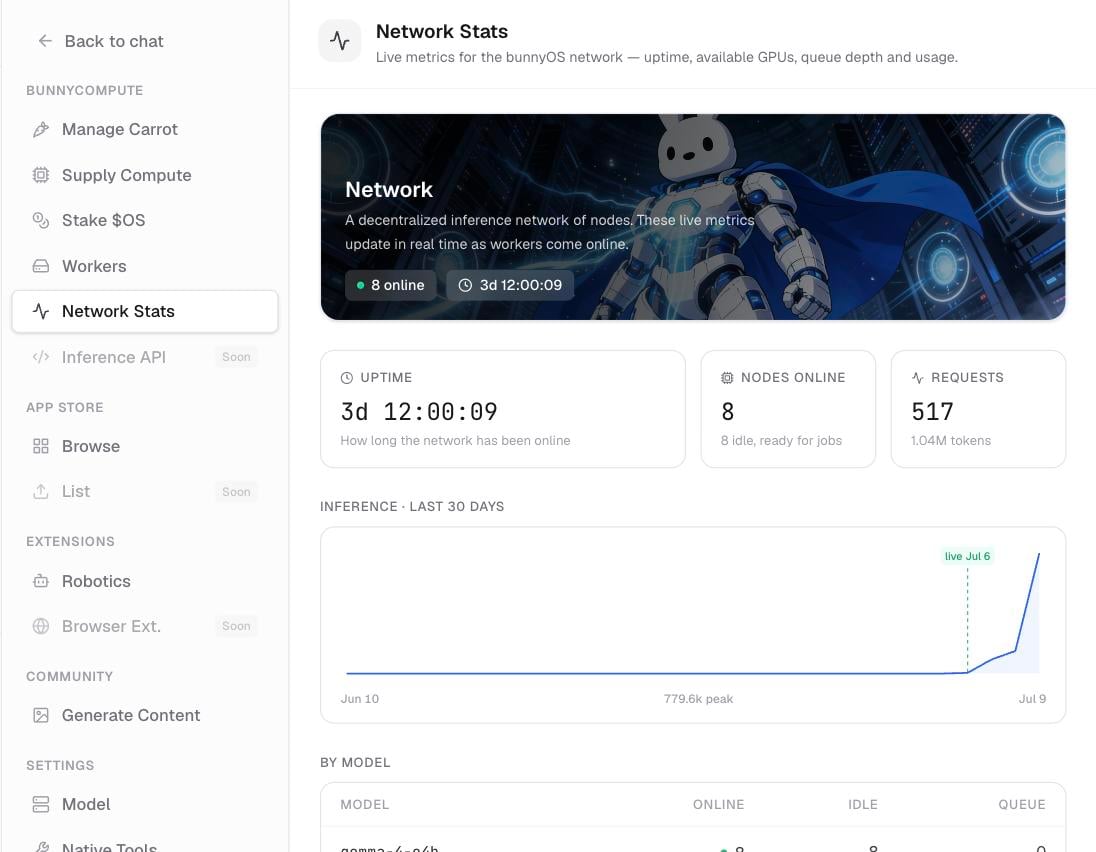Click the 8 idle, ready for jobs text
The image size is (1096, 852).
coord(781,440)
